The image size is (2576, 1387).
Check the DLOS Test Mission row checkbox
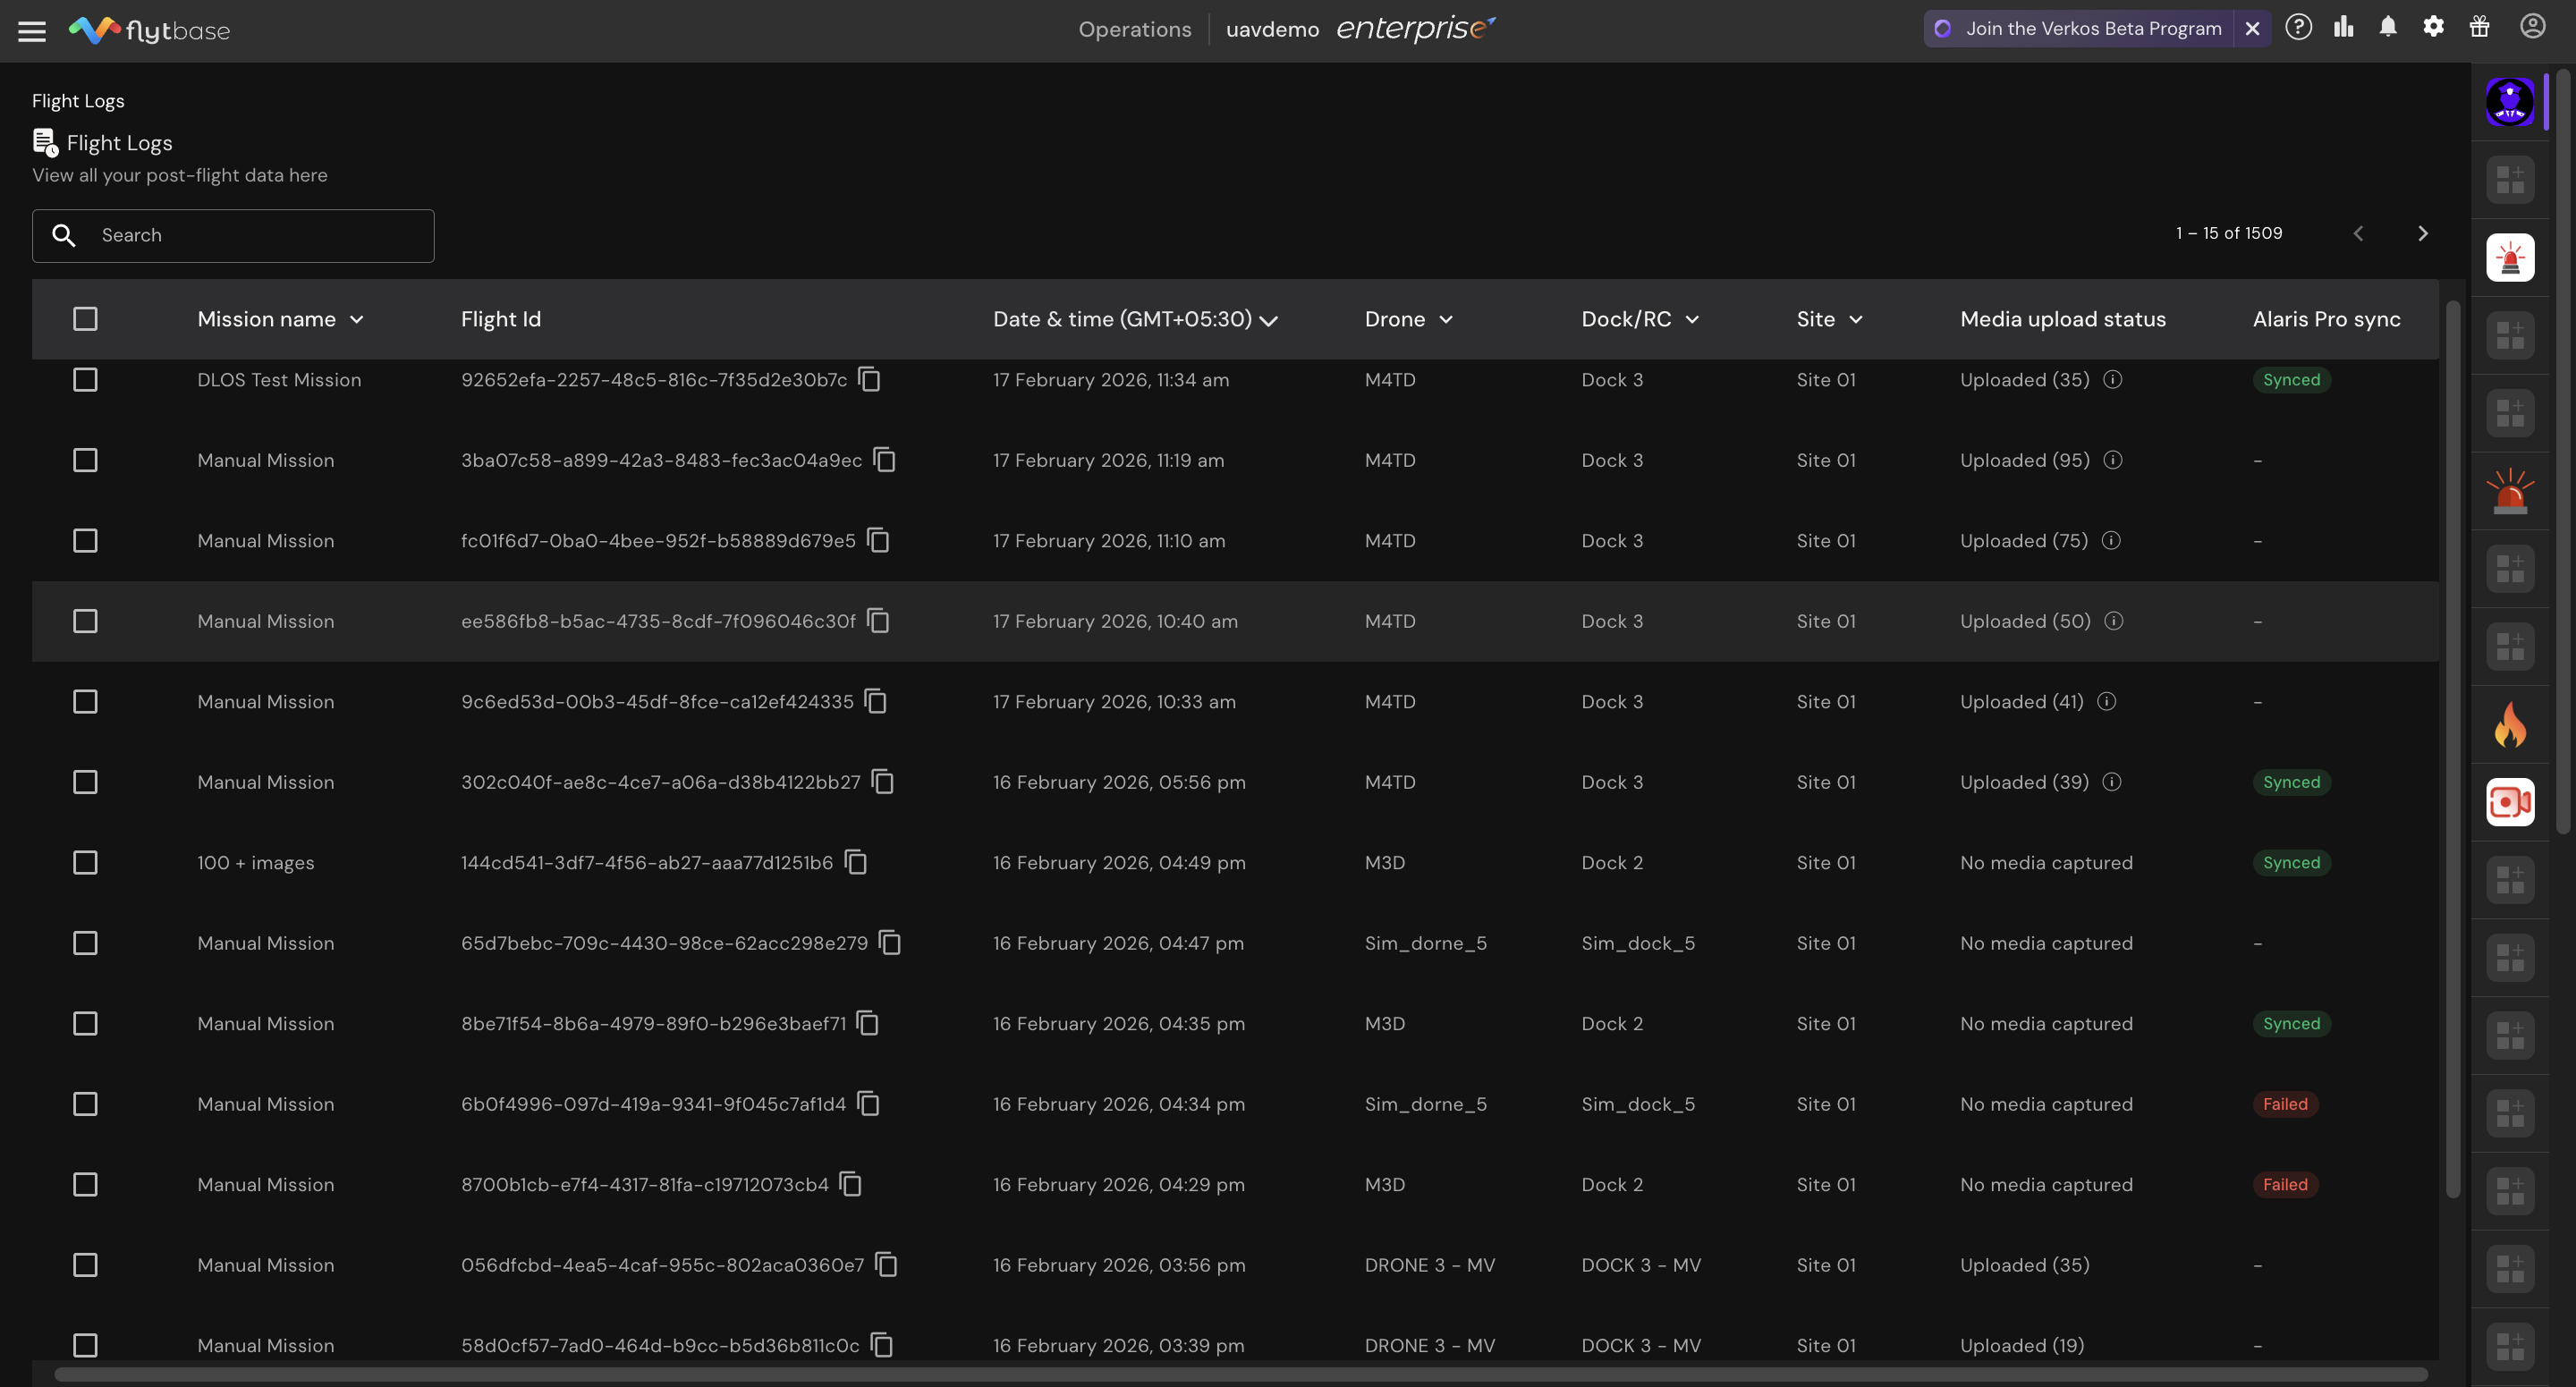pos(85,380)
